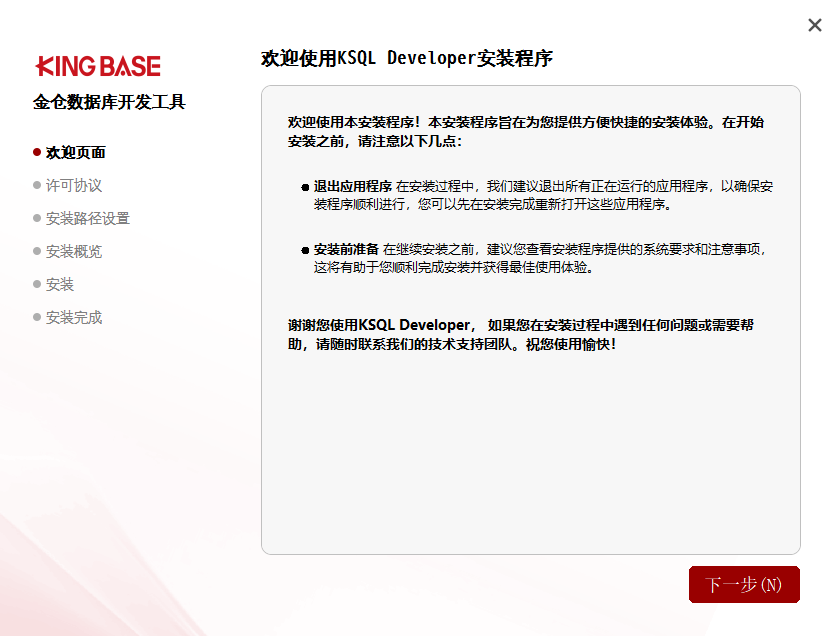This screenshot has height=636, width=837.
Task: Open the 安装概览 step
Action: click(74, 251)
